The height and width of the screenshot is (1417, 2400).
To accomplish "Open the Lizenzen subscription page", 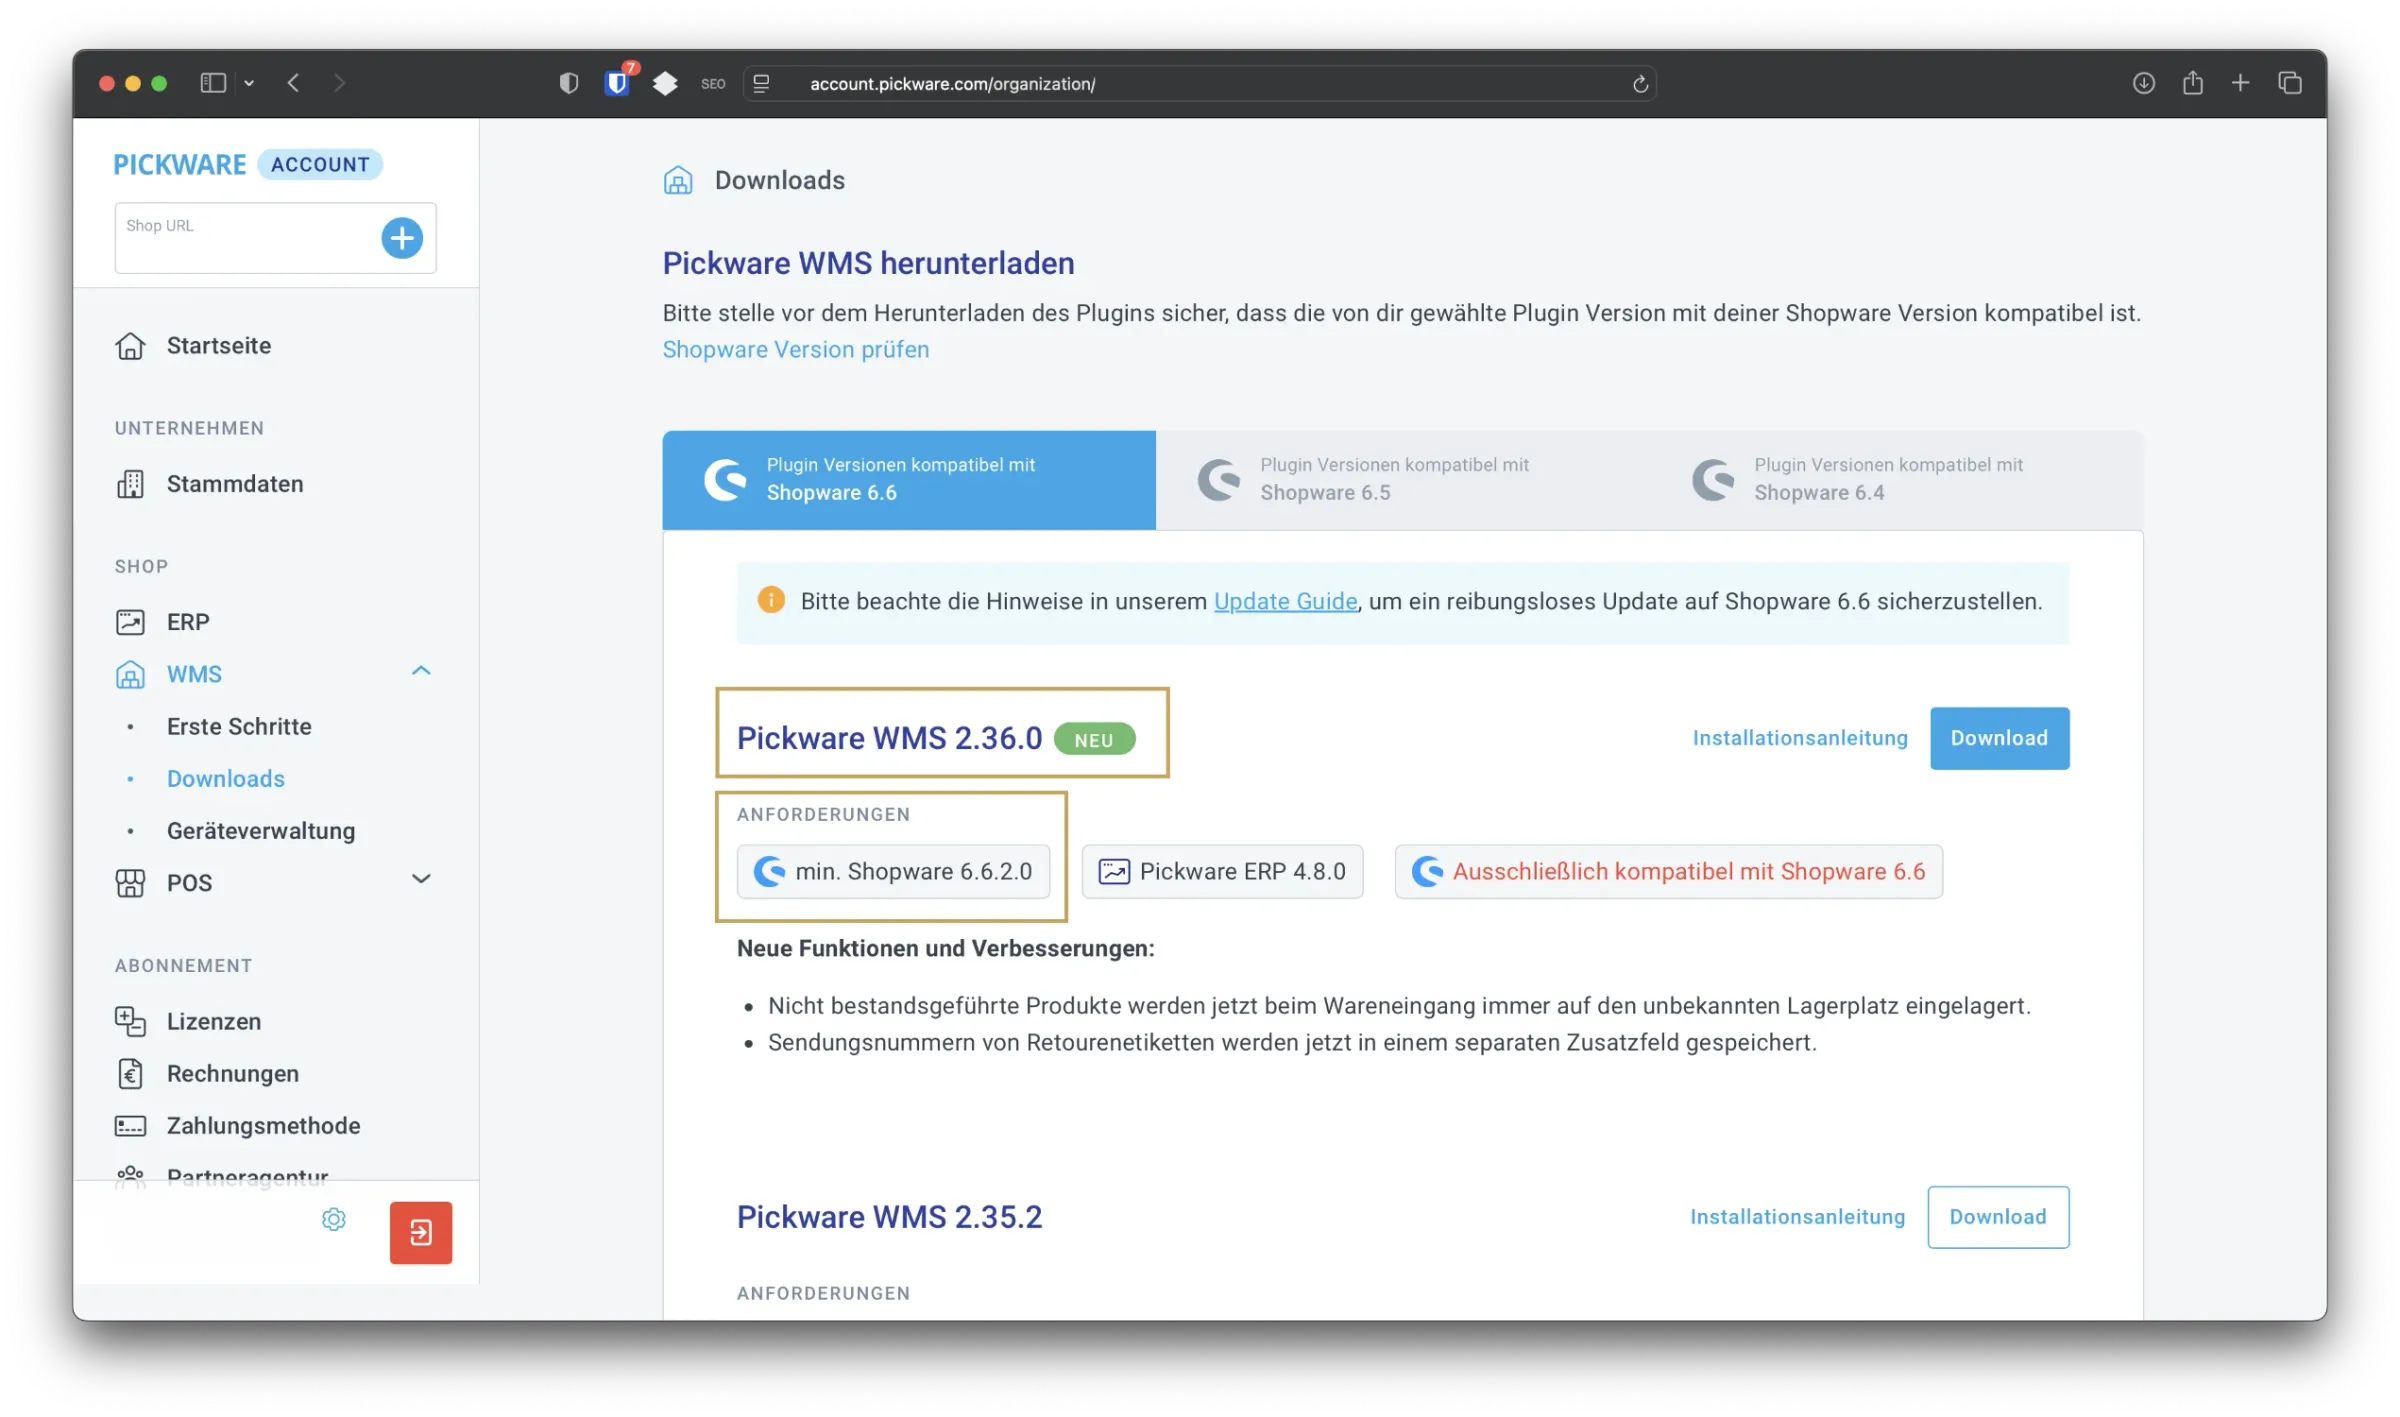I will pyautogui.click(x=215, y=1021).
